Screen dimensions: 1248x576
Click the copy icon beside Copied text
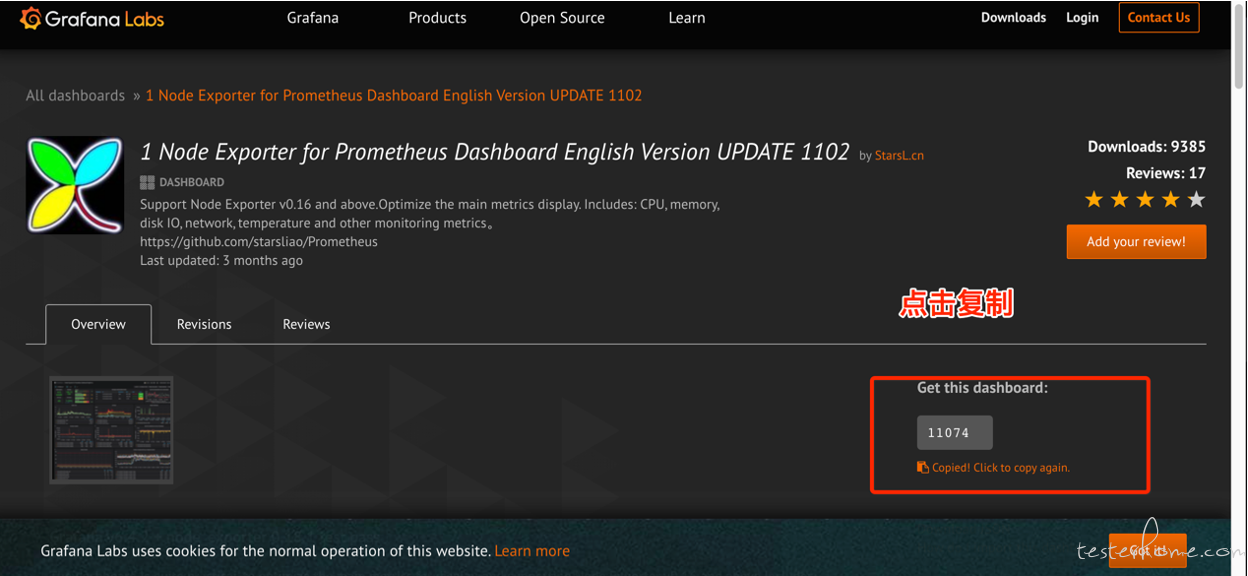click(923, 467)
